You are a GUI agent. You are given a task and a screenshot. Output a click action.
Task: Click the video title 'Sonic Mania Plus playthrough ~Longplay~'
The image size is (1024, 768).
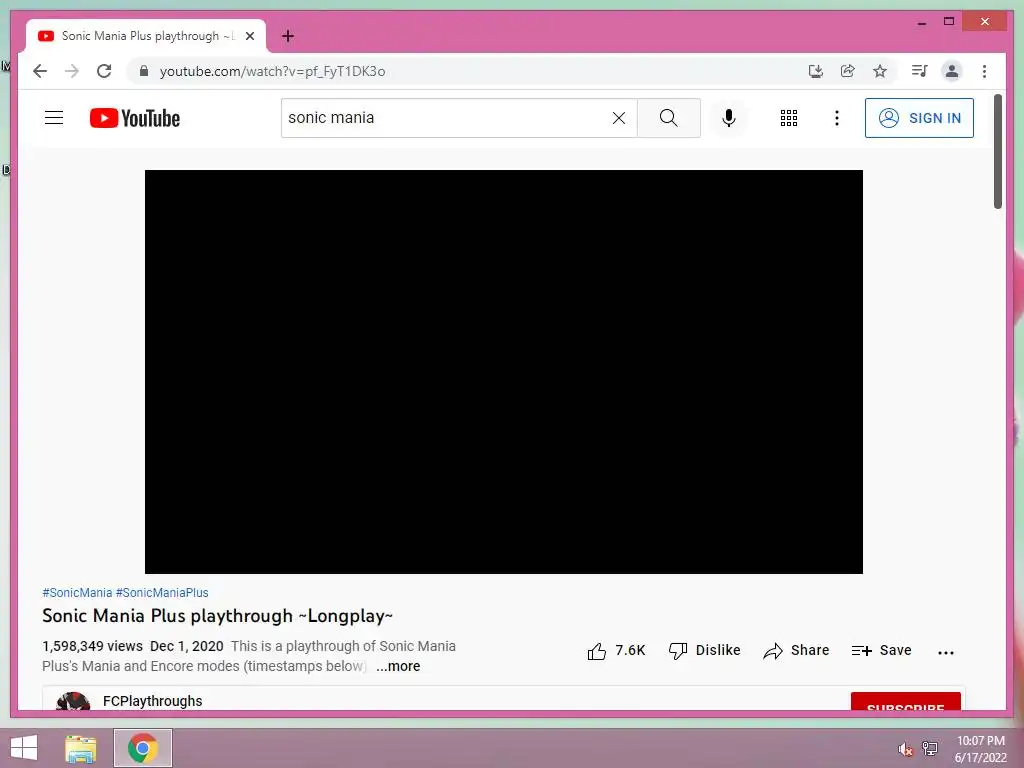point(217,616)
